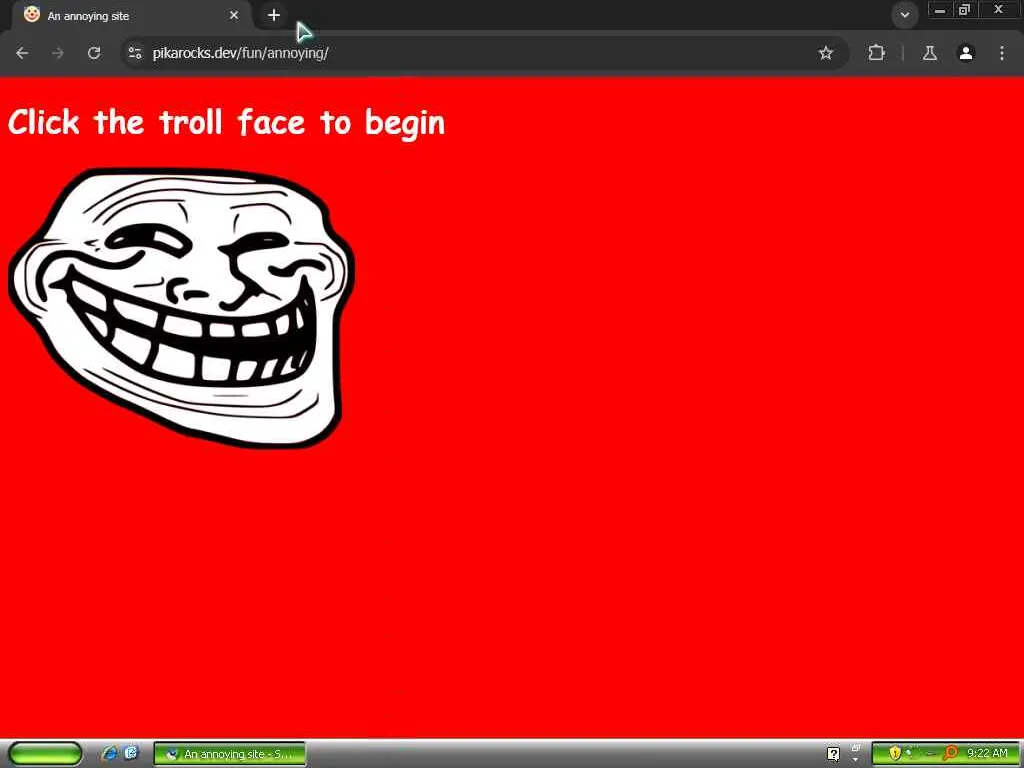Open second quick launch icon
The height and width of the screenshot is (768, 1024).
[x=131, y=753]
